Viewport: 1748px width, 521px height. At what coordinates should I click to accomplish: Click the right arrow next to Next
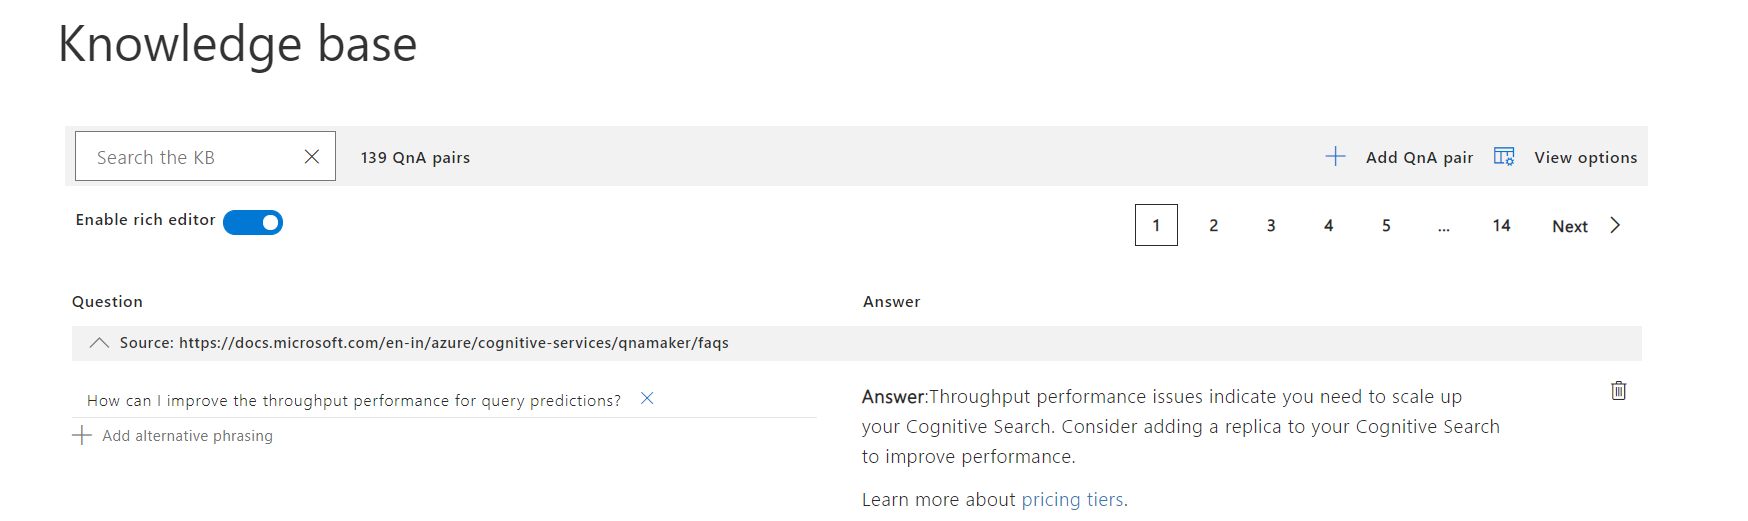coord(1615,225)
